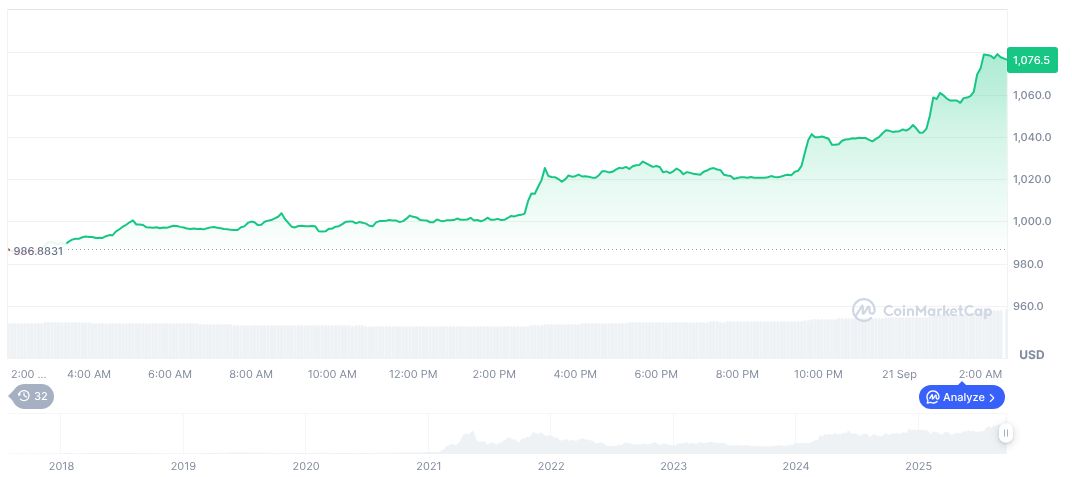Jump to 2024 on the overview timeline
This screenshot has width=1072, height=477.
coord(796,466)
